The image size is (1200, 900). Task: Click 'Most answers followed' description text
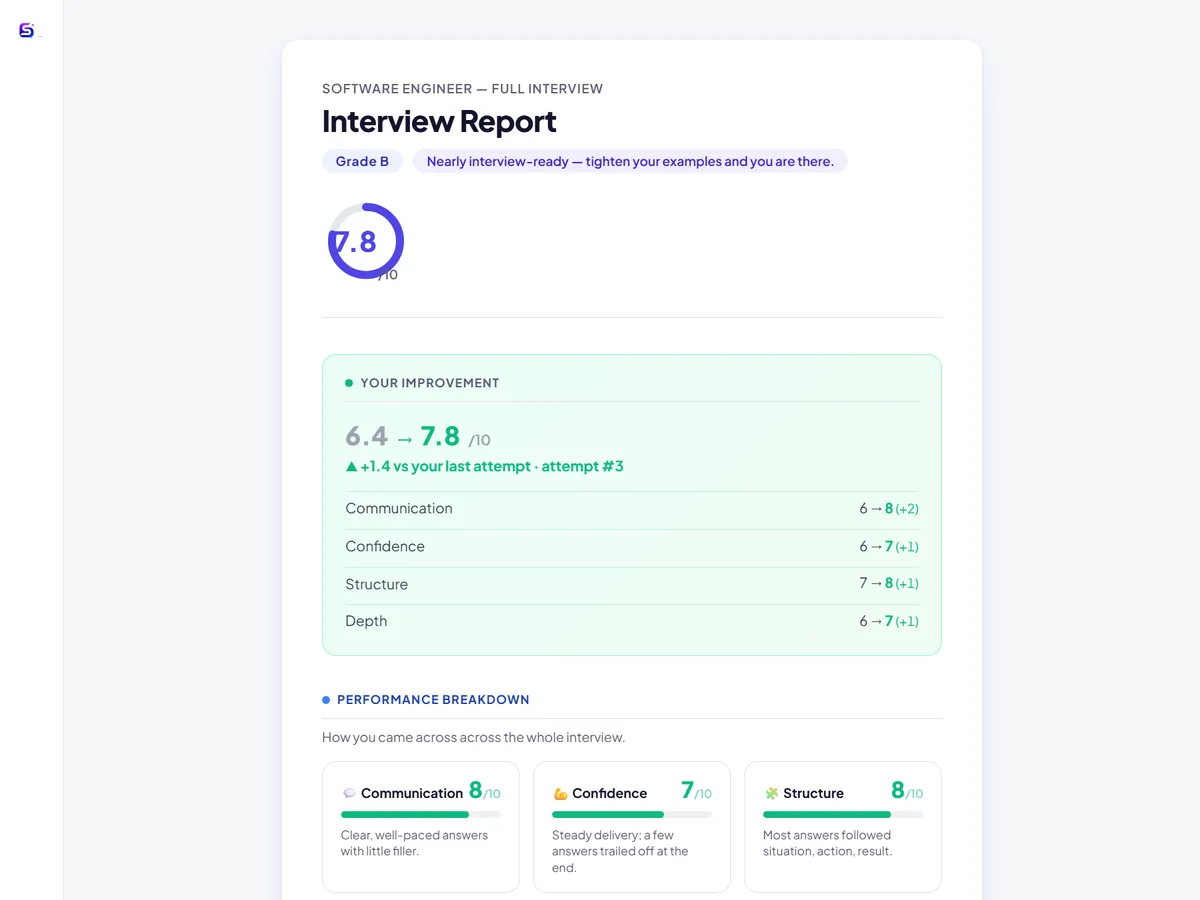pos(827,843)
